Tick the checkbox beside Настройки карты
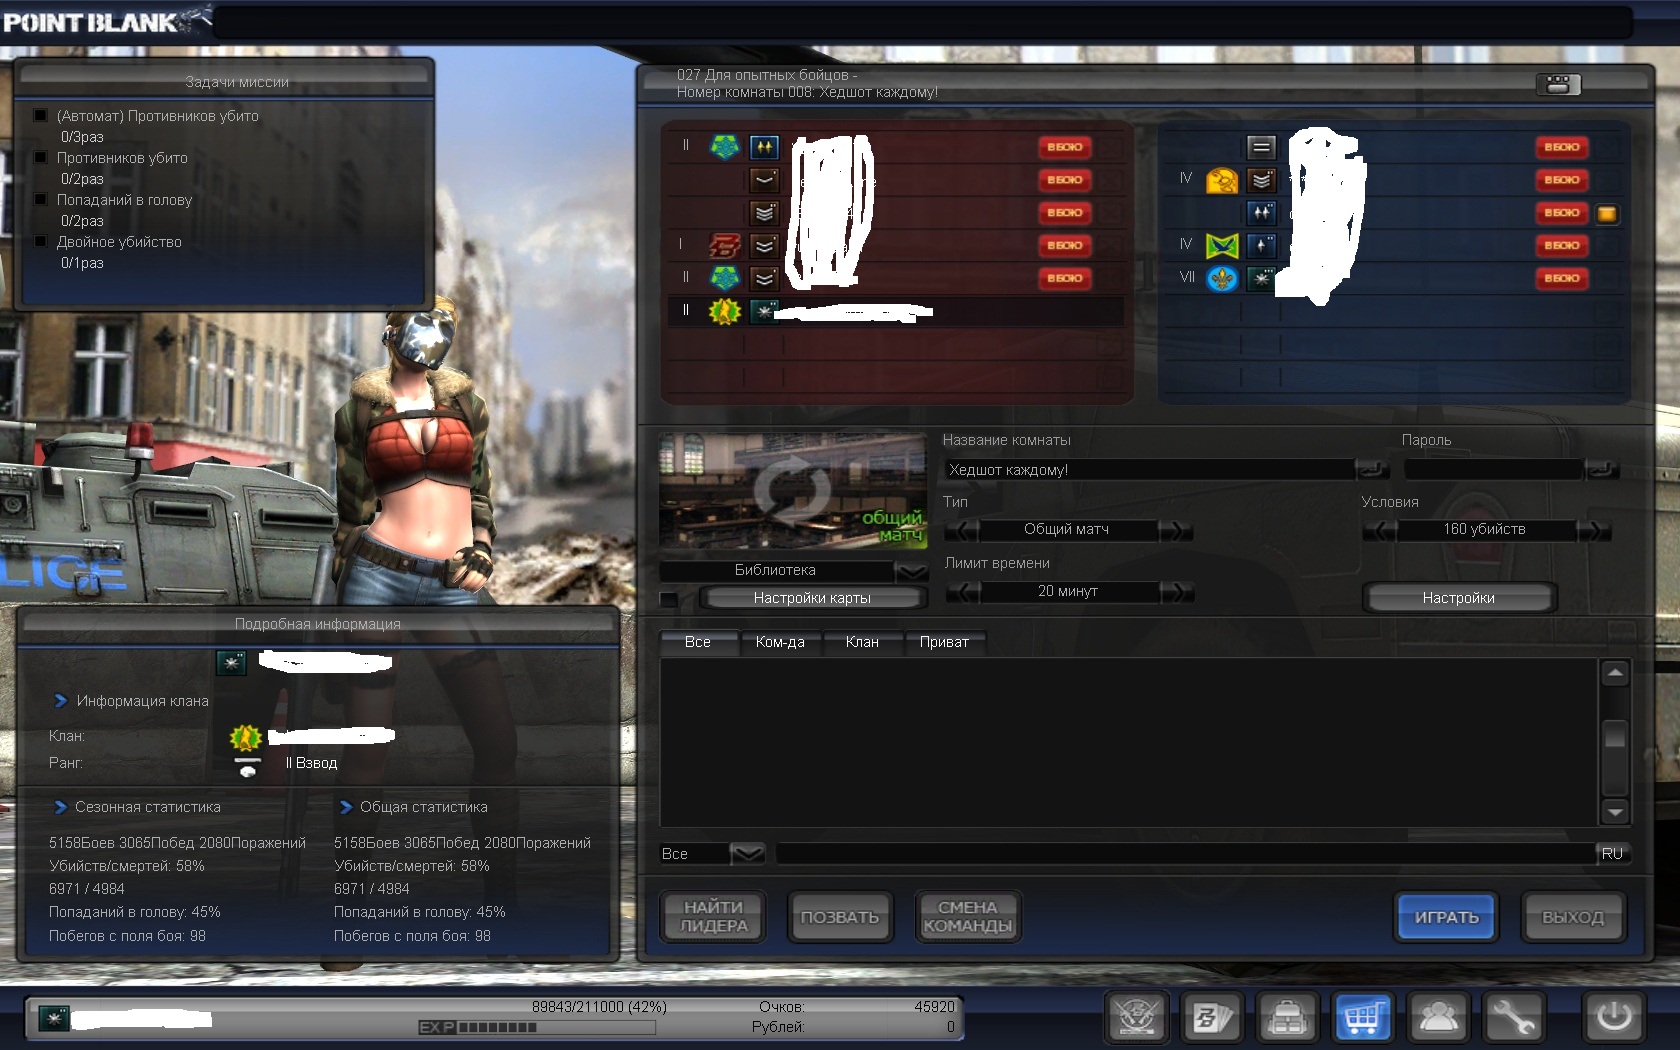 tap(669, 599)
